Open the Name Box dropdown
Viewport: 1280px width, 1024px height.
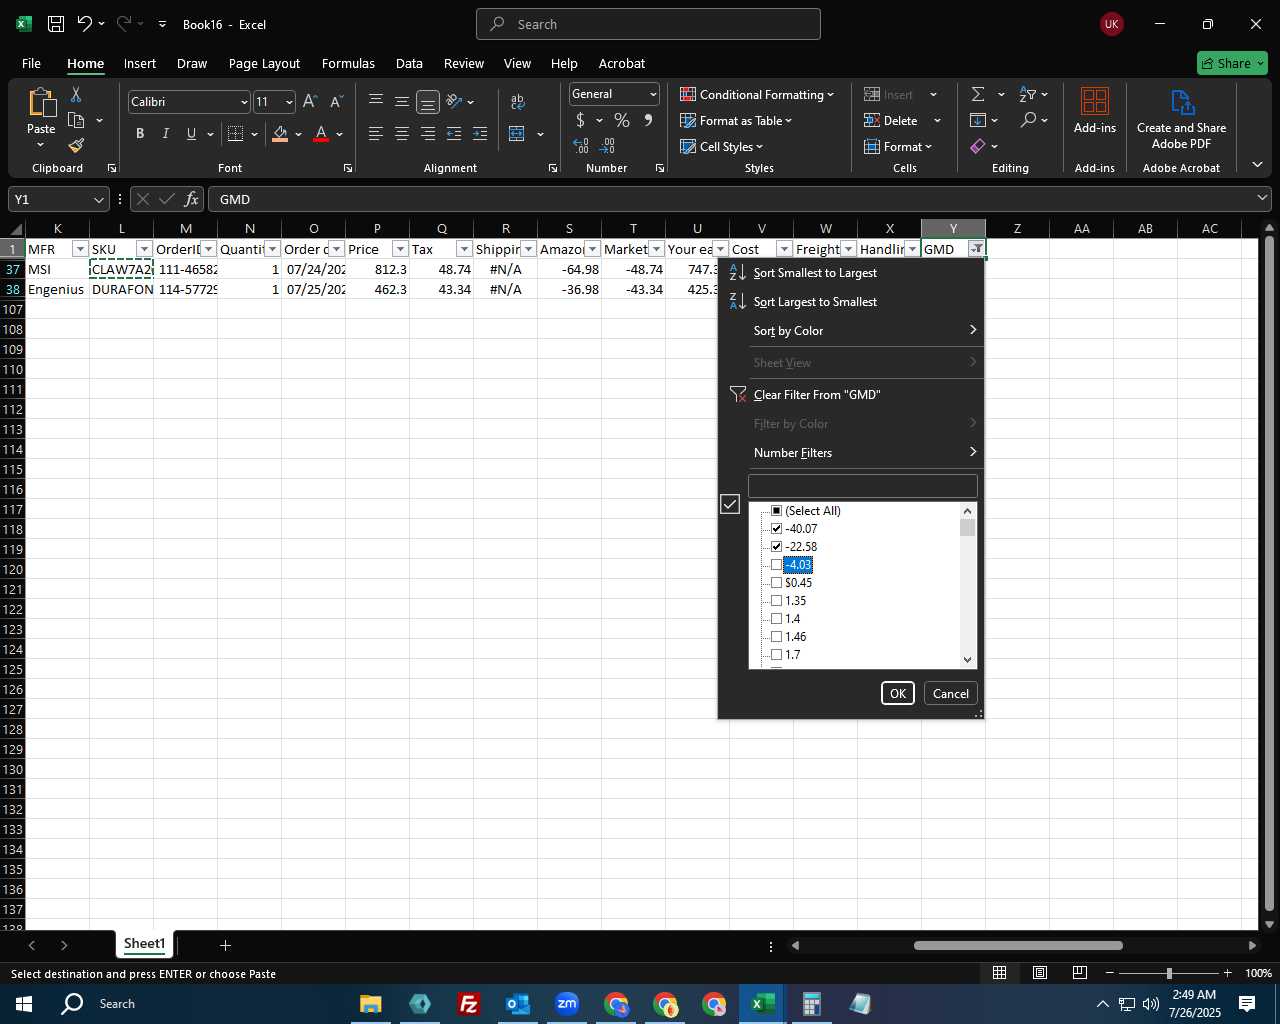97,199
